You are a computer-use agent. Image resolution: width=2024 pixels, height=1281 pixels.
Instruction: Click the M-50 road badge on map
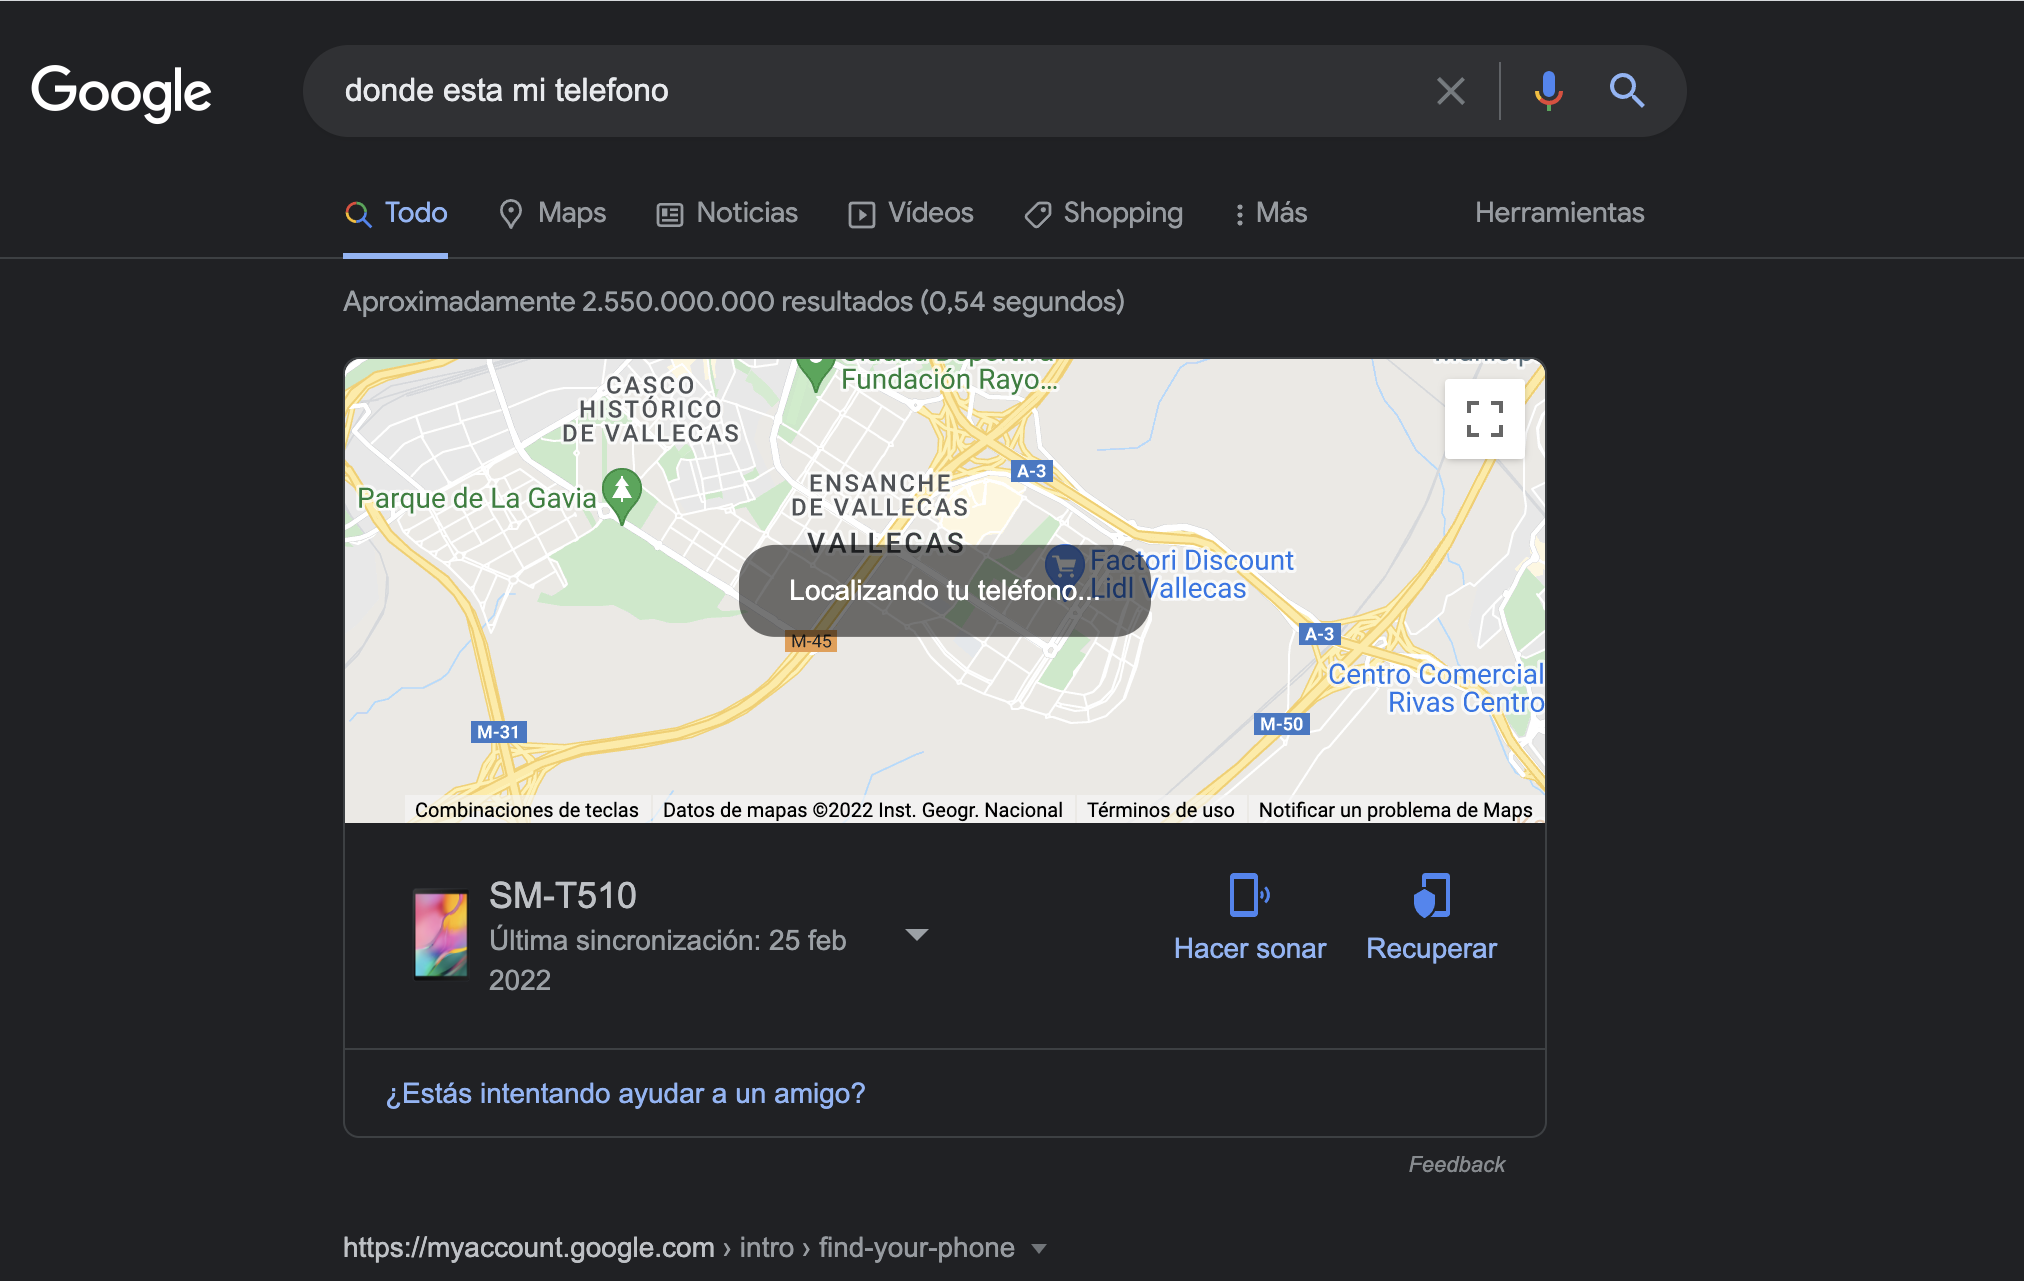1281,724
